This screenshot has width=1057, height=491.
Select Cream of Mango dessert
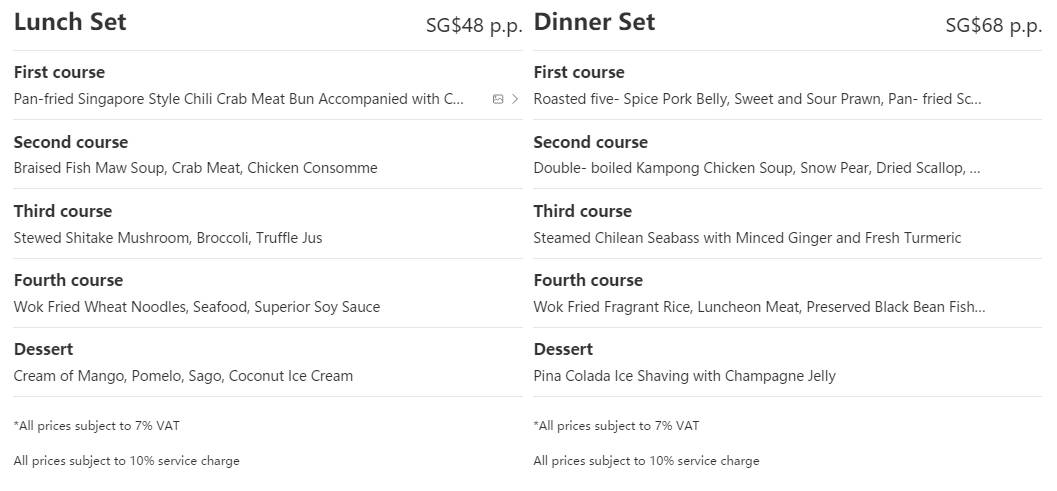(183, 376)
